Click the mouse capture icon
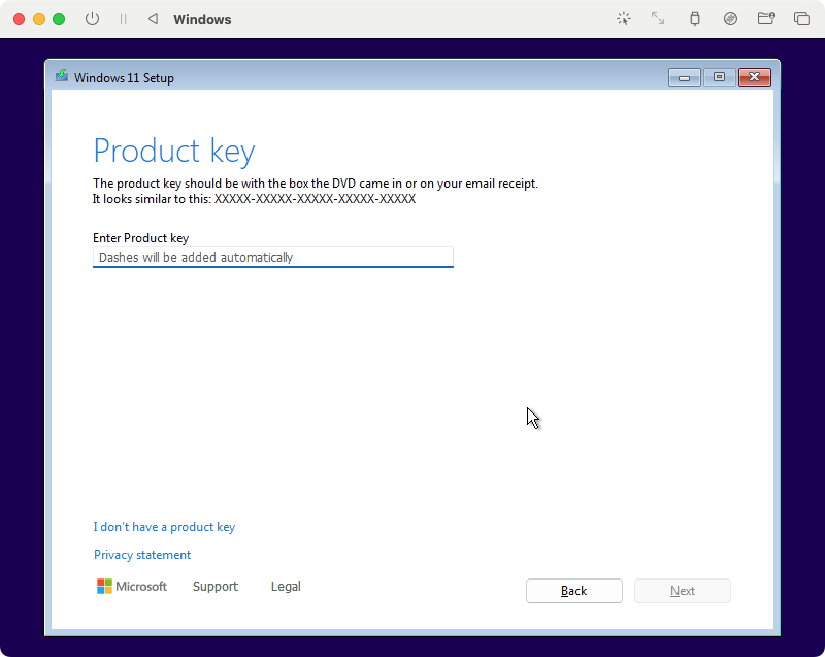This screenshot has height=657, width=825. coord(623,18)
